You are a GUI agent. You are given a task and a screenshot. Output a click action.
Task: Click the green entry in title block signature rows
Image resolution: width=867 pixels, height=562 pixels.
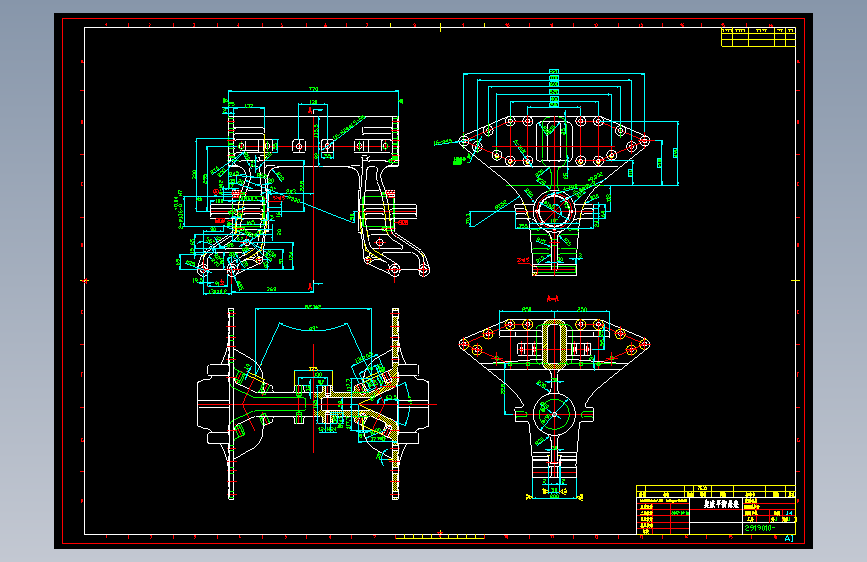point(680,513)
